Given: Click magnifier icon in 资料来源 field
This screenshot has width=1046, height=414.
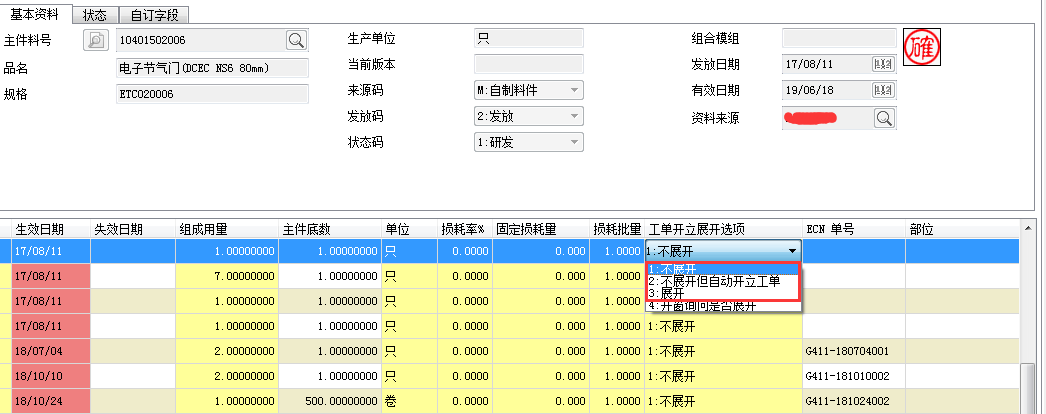Looking at the screenshot, I should pos(884,119).
